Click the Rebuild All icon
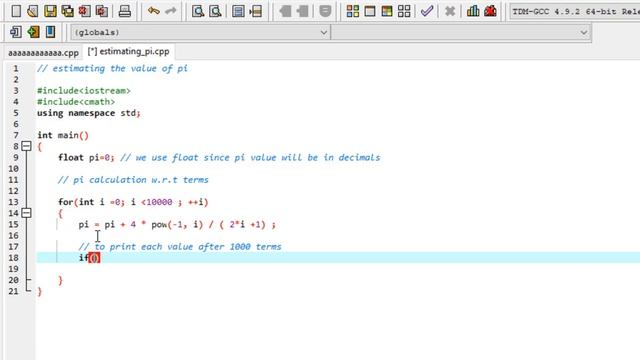 (404, 11)
